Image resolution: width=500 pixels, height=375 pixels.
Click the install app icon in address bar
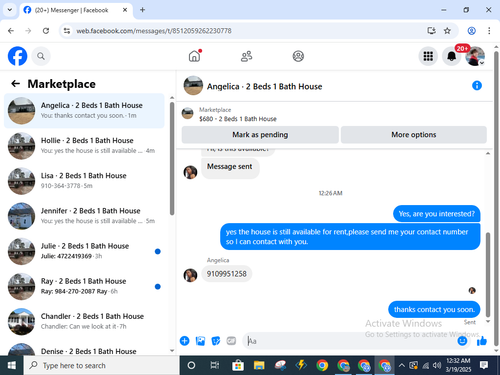[431, 31]
